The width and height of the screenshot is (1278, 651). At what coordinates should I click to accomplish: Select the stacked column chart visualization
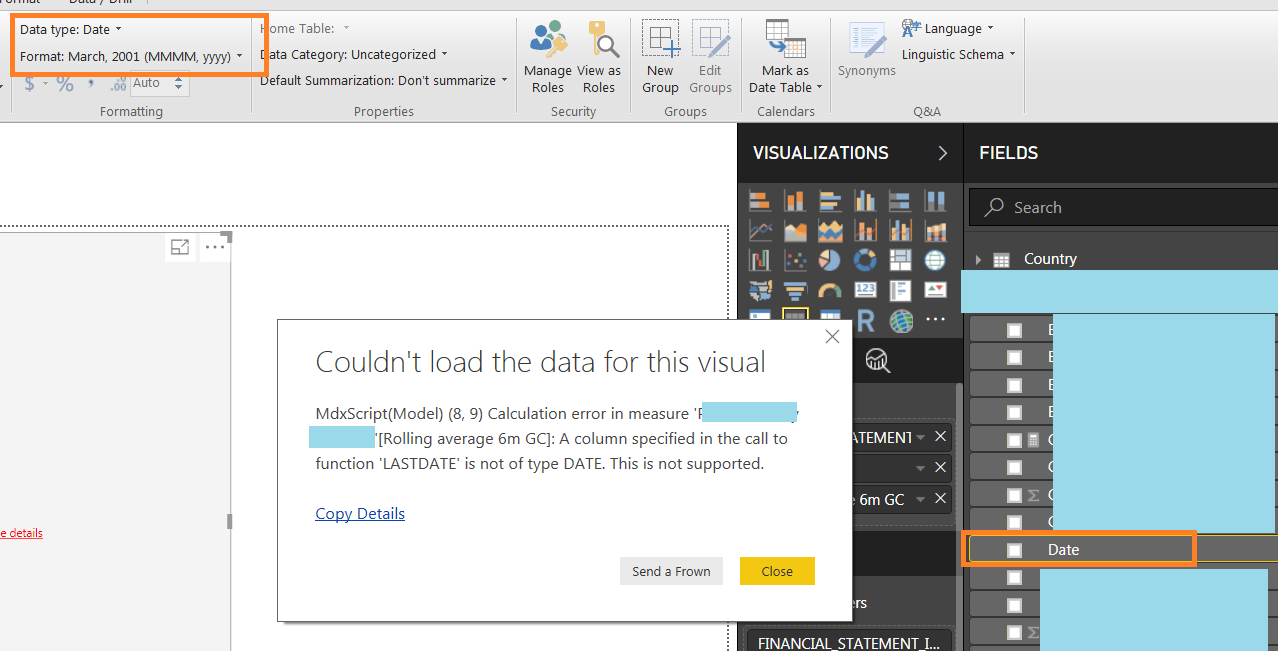(795, 202)
